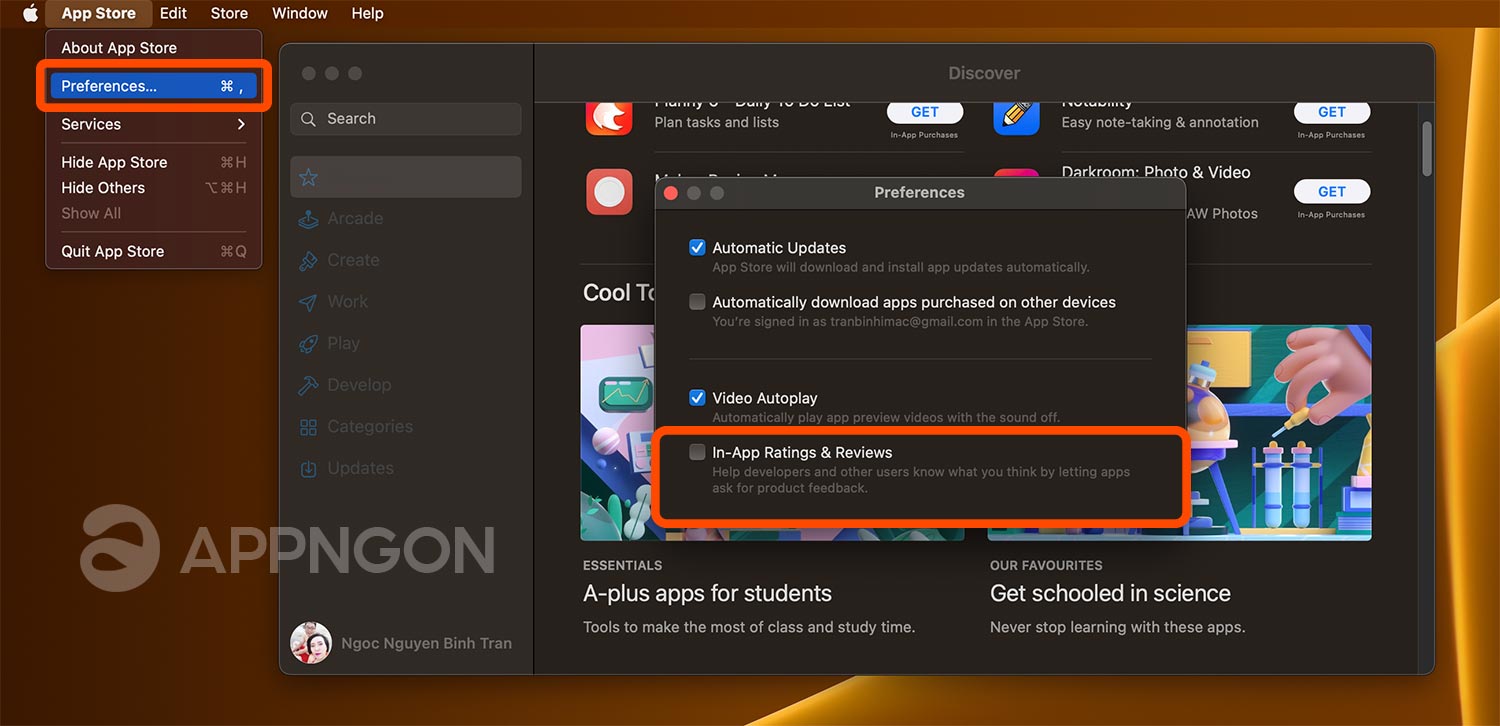This screenshot has height=726, width=1500.
Task: Open the Edit menu
Action: (173, 13)
